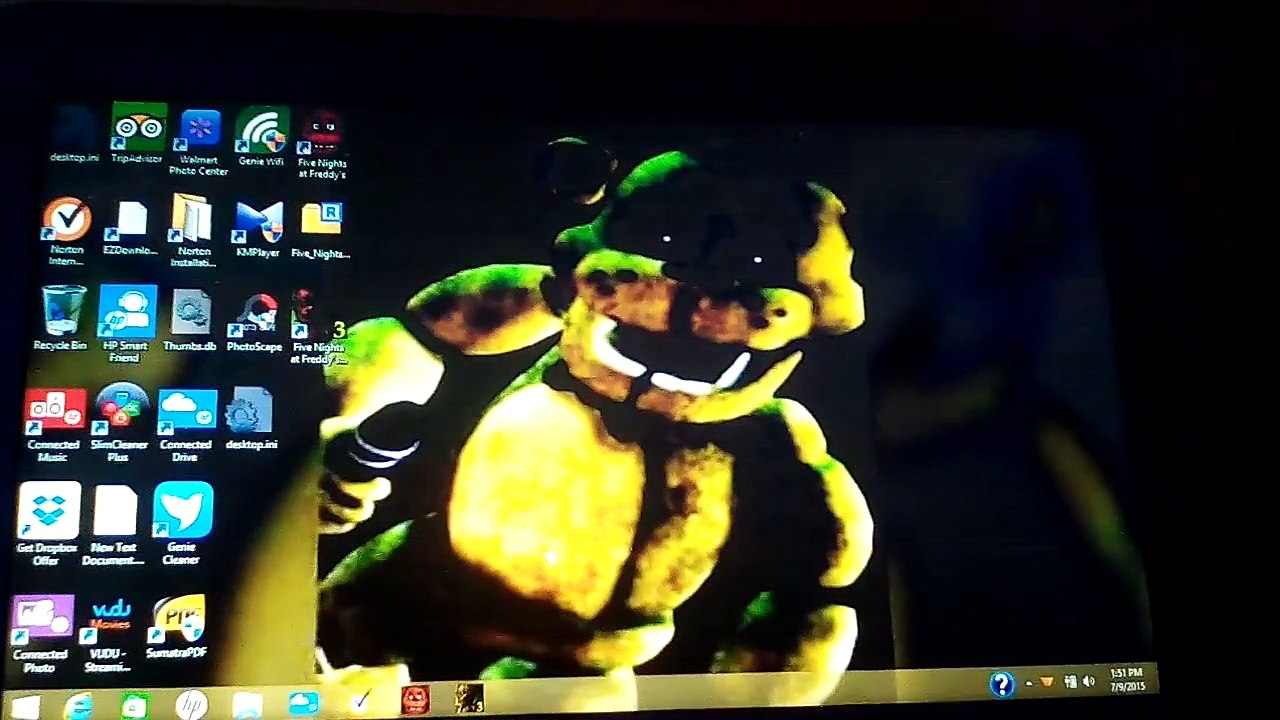The width and height of the screenshot is (1280, 720).
Task: Open the Connected Photo shortcut
Action: point(41,634)
